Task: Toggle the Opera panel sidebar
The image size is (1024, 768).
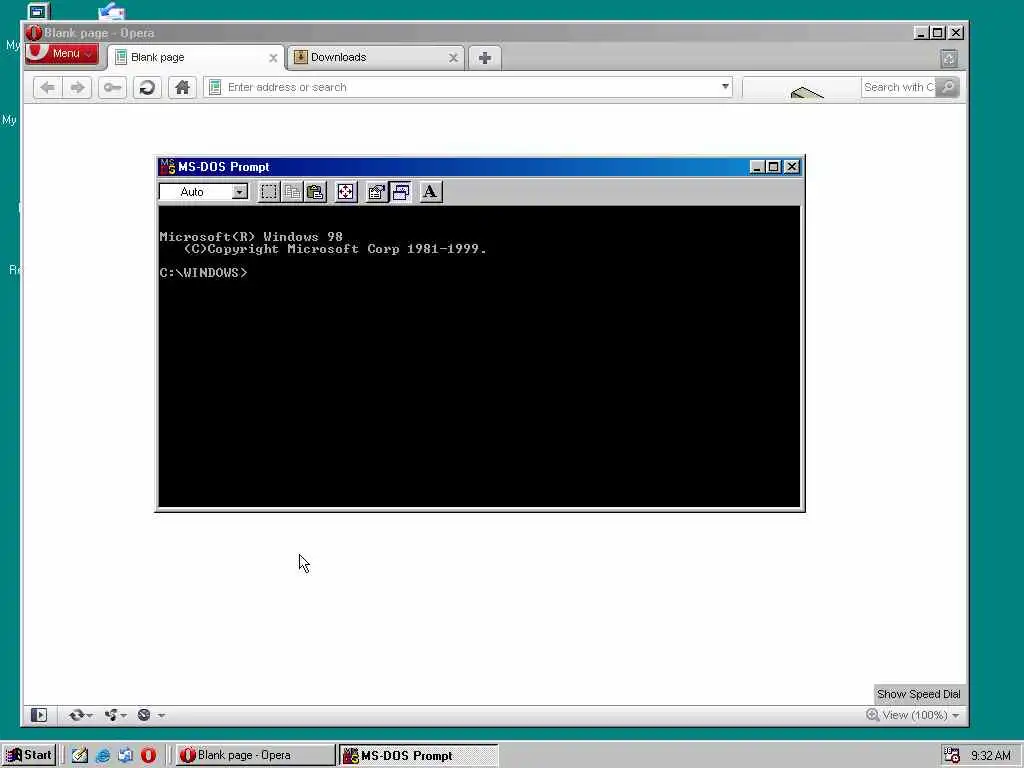Action: pyautogui.click(x=39, y=715)
